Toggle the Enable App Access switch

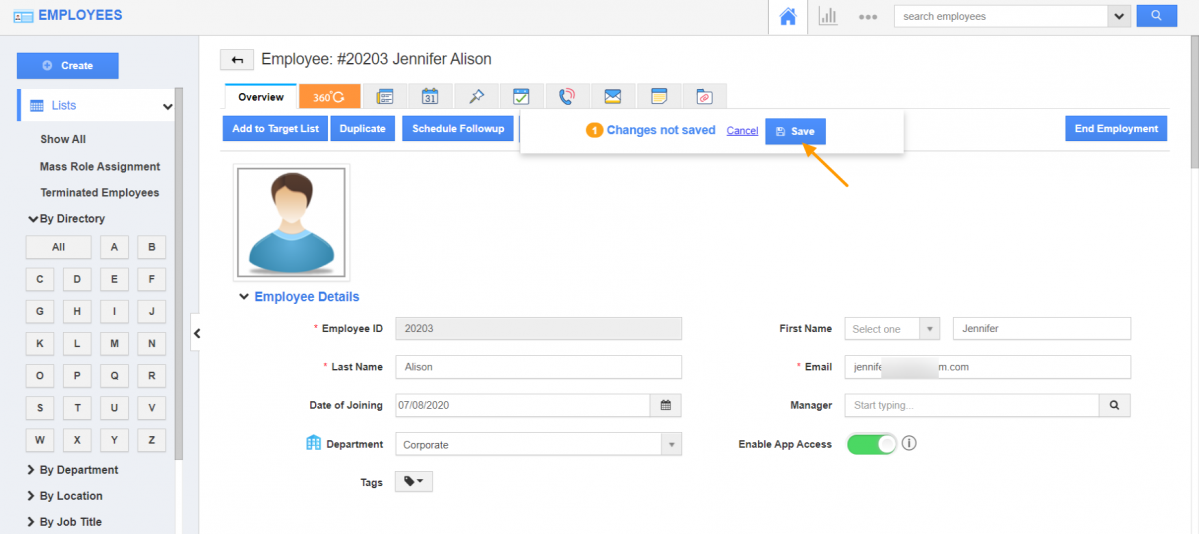click(871, 444)
